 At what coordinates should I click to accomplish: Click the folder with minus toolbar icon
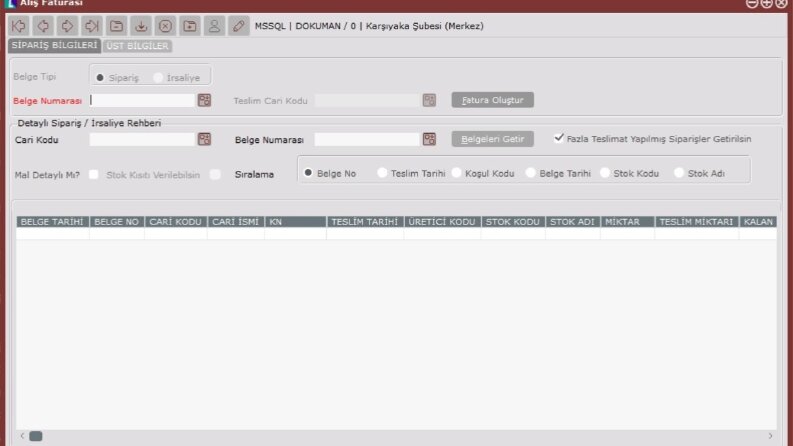pos(116,26)
